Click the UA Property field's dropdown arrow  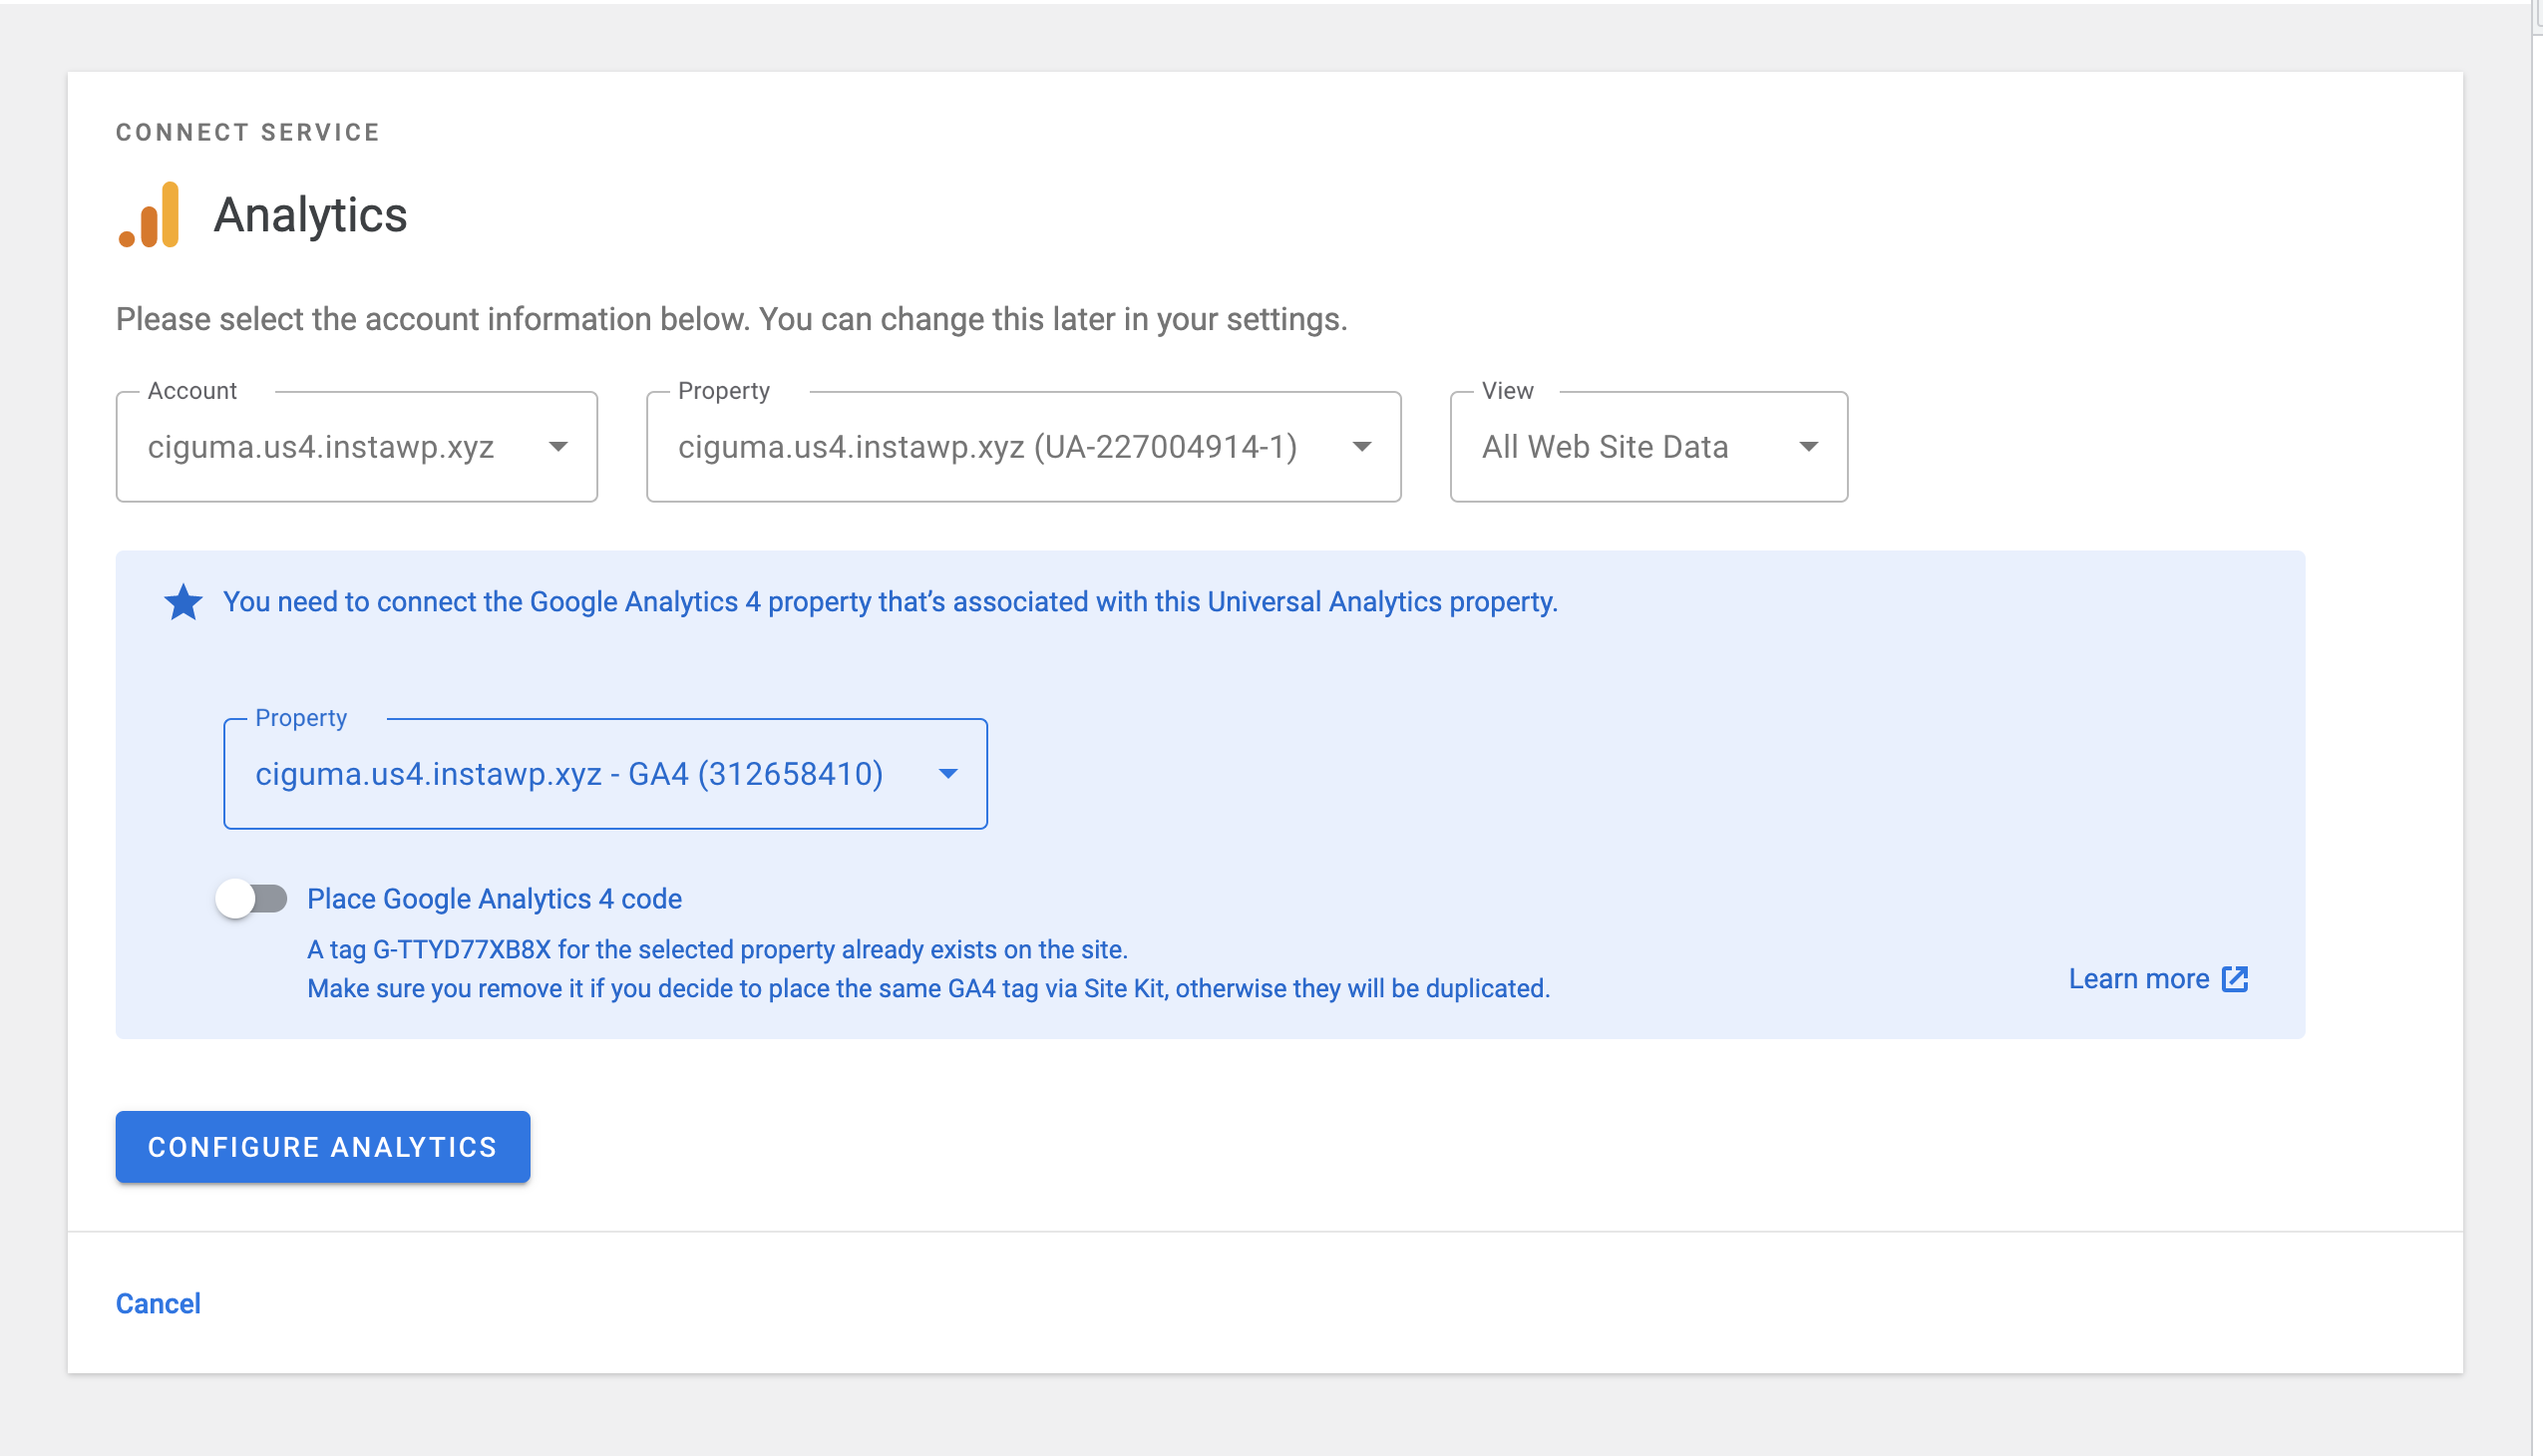point(1362,447)
